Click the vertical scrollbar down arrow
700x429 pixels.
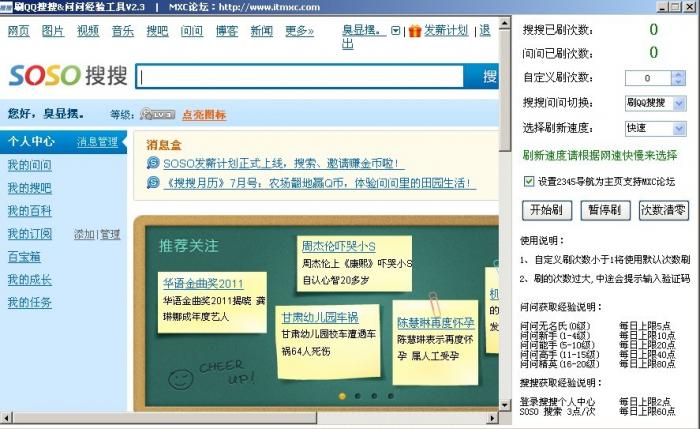tap(505, 405)
